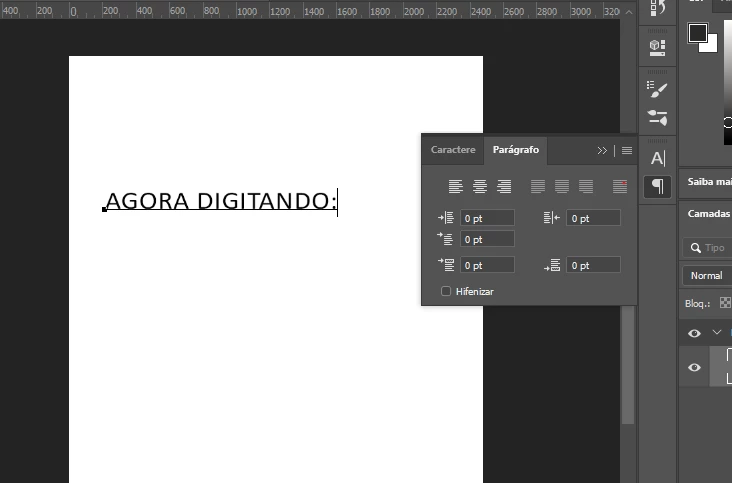Viewport: 732px width, 483px height.
Task: Focus the indent left margin field
Action: pos(487,218)
